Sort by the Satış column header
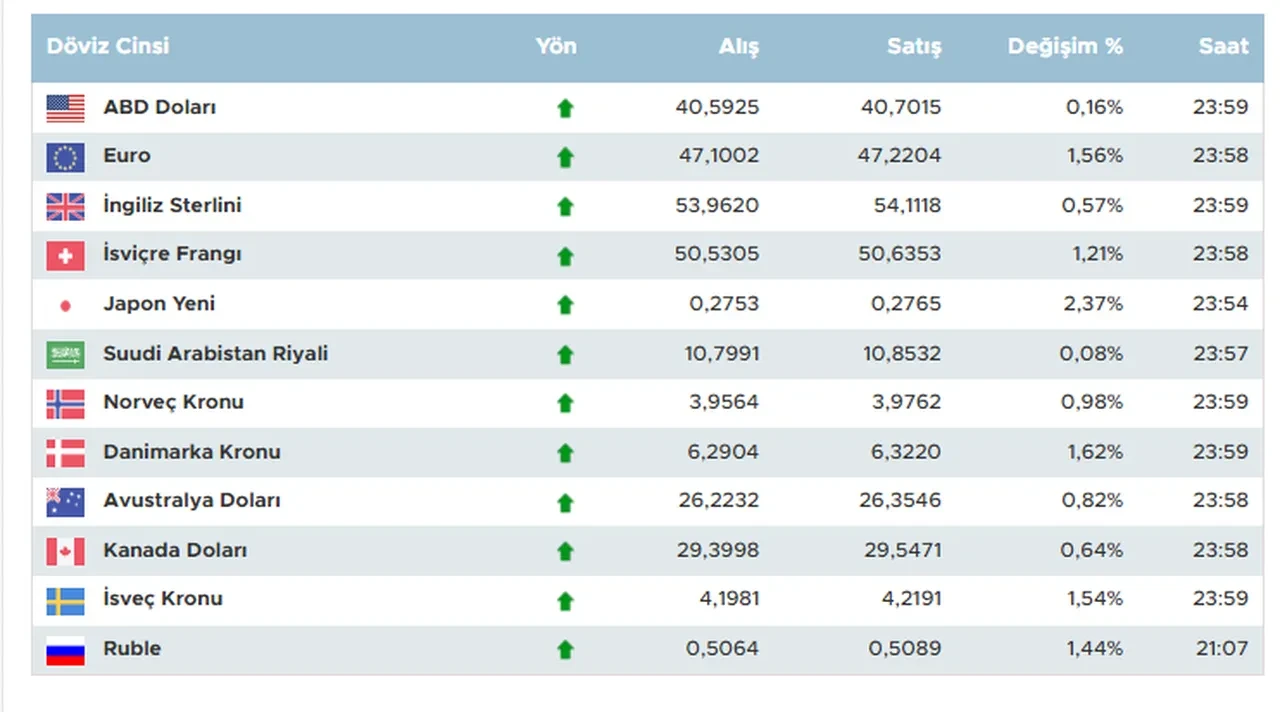Screen dimensions: 1280x712 click(915, 46)
